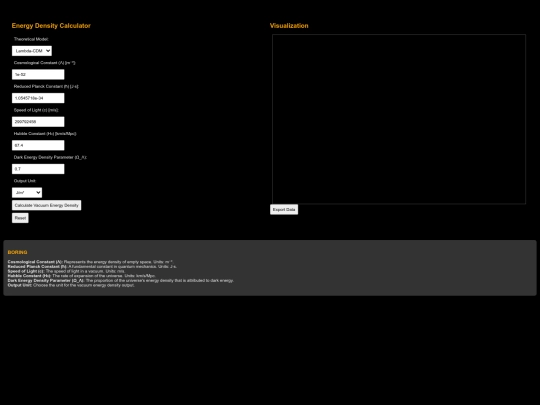Focus the Dark Energy Density Parameter input

click(38, 169)
